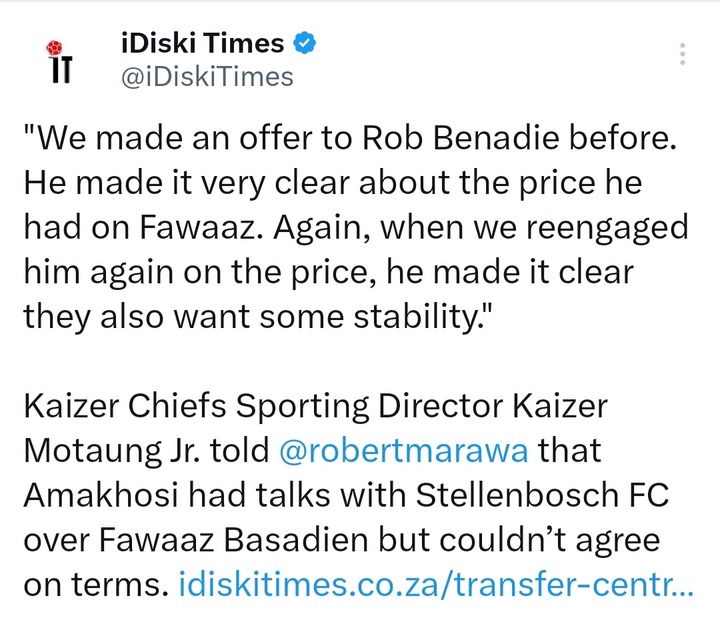Click the blue verified badge
The width and height of the screenshot is (720, 630).
(306, 43)
